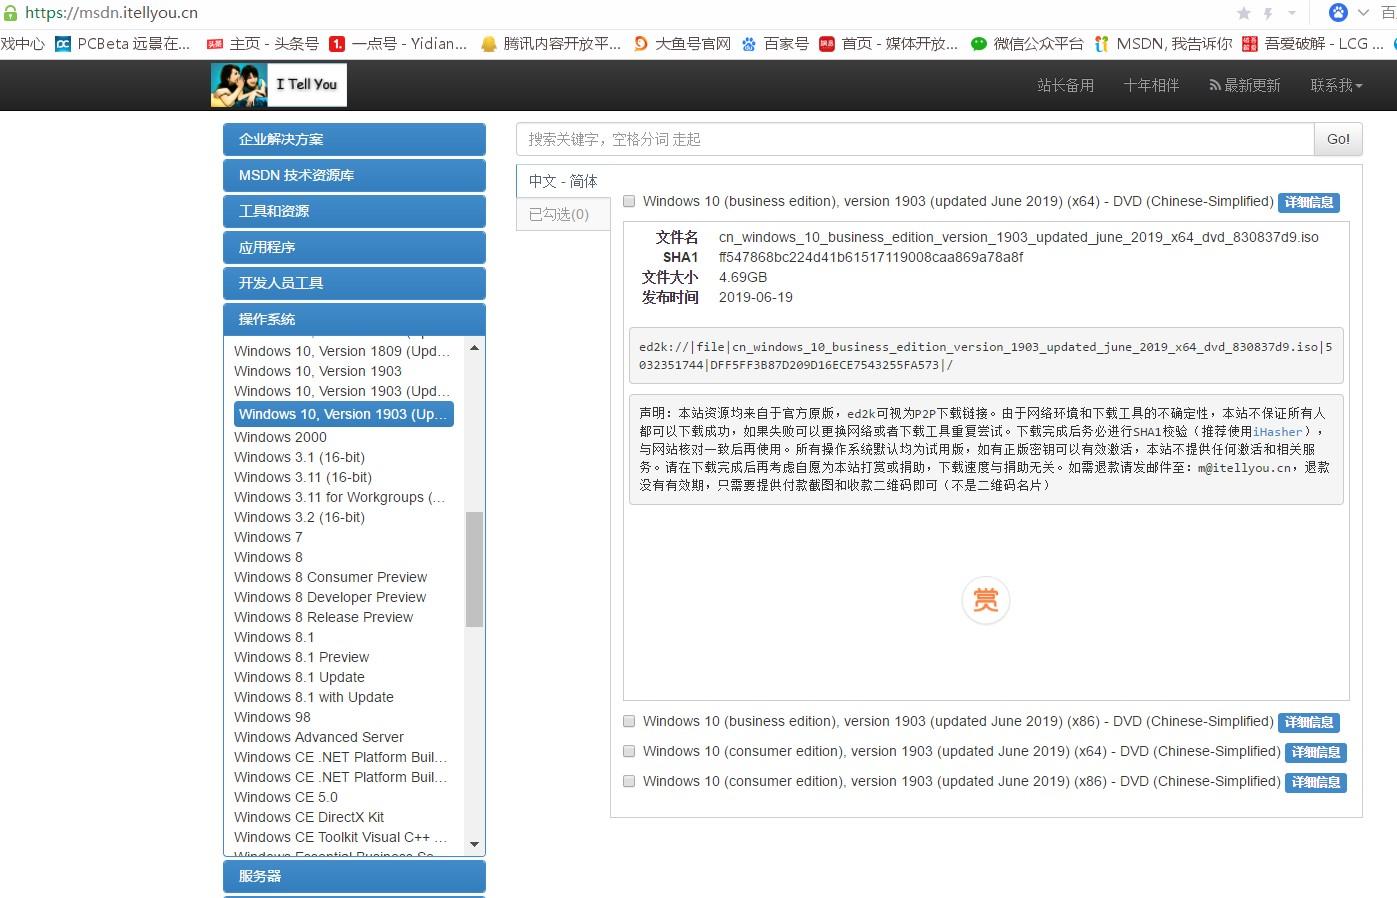The height and width of the screenshot is (898, 1397).
Task: Expand the MSDN 技术资源库 category
Action: [x=354, y=175]
